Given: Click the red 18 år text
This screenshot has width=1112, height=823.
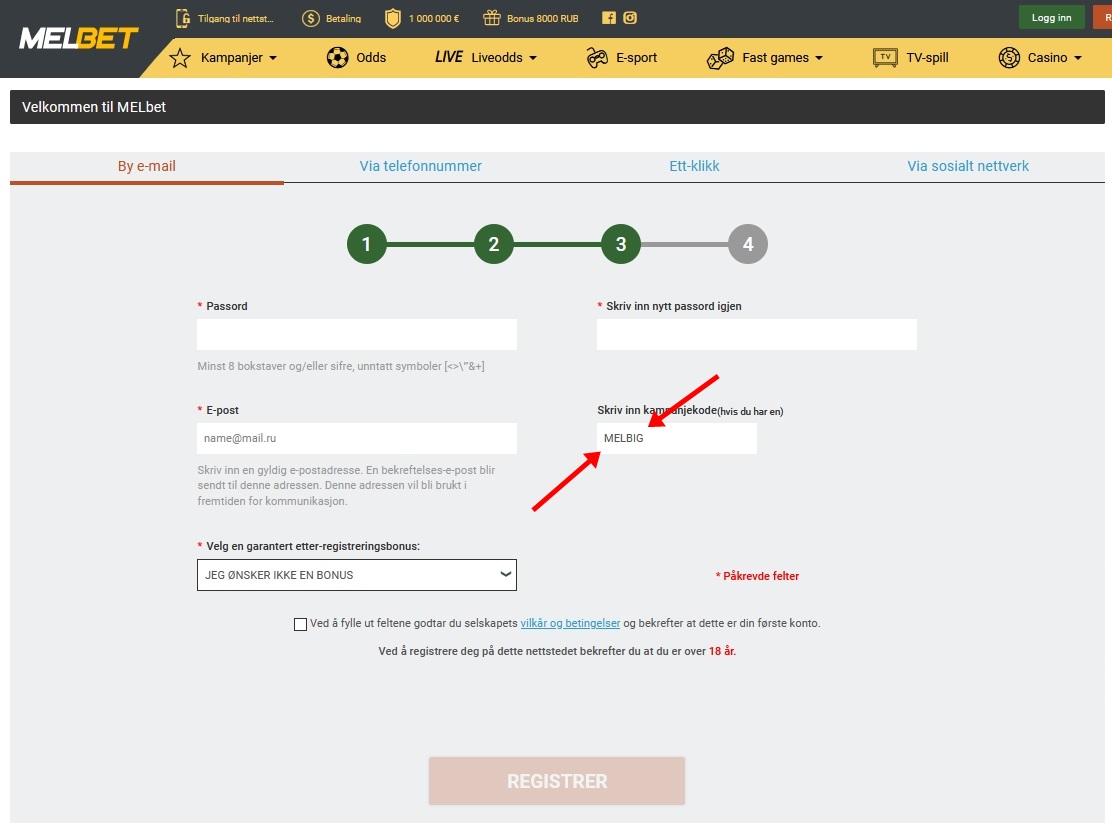Looking at the screenshot, I should [722, 651].
